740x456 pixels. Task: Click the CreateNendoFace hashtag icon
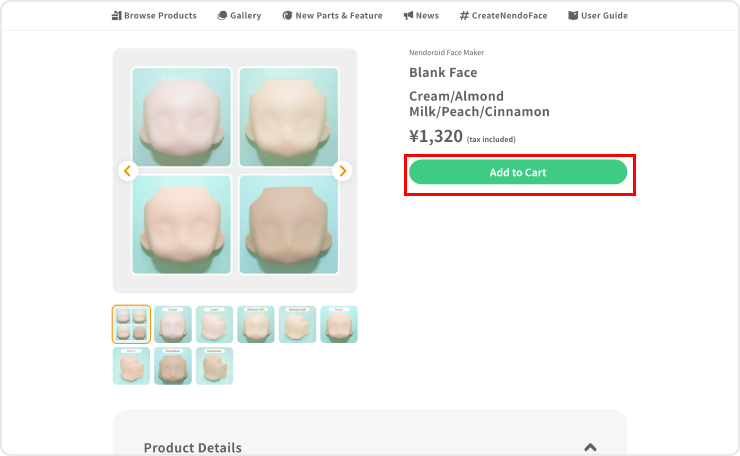(x=464, y=16)
